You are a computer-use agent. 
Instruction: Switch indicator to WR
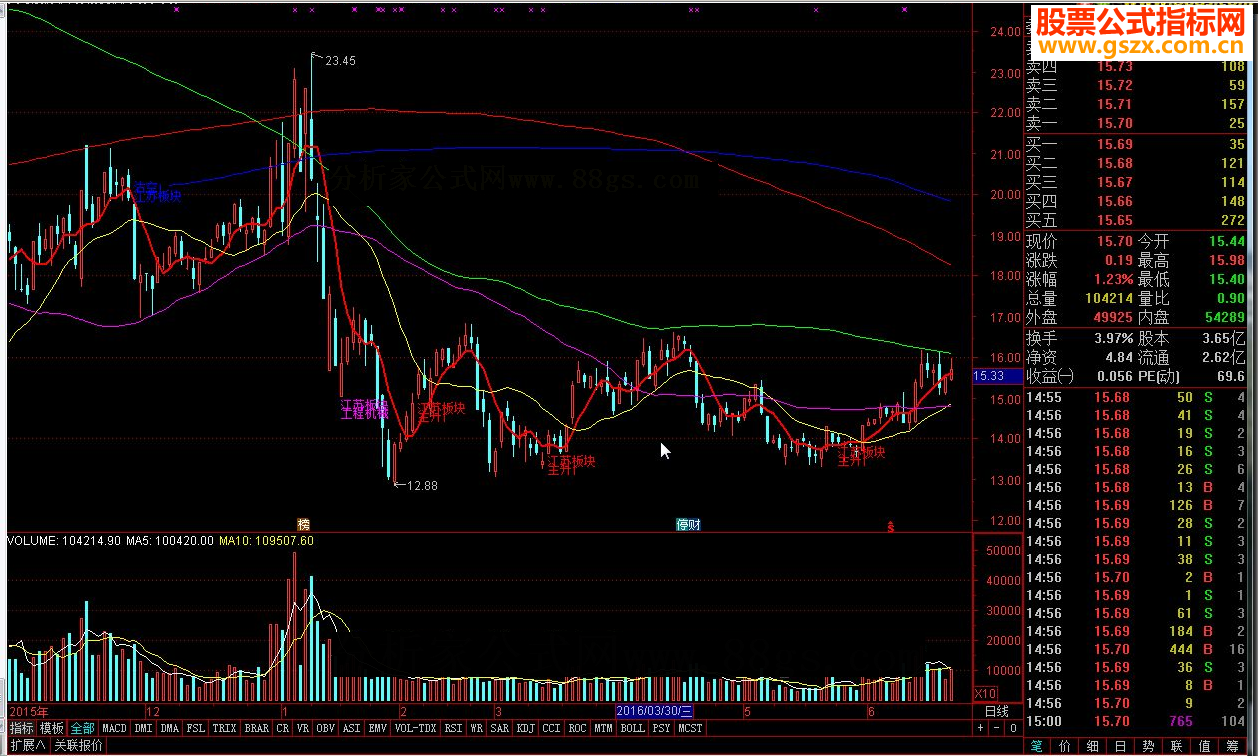coord(477,728)
